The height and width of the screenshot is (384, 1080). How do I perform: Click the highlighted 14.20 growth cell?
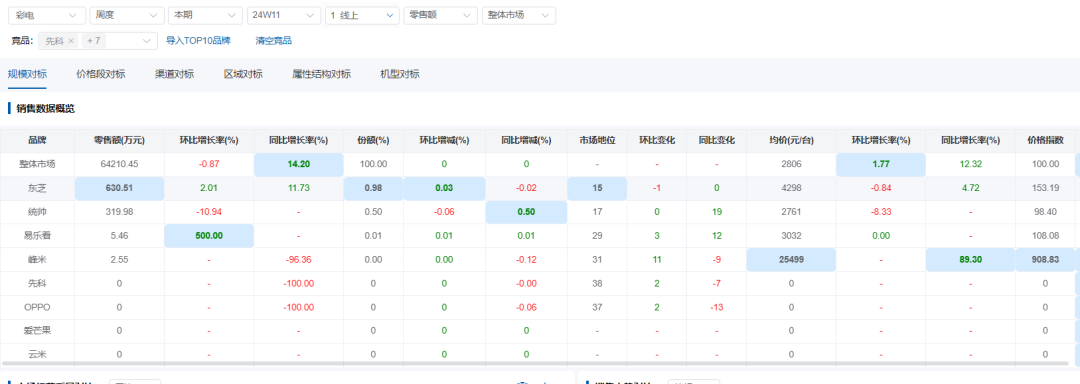click(x=298, y=164)
